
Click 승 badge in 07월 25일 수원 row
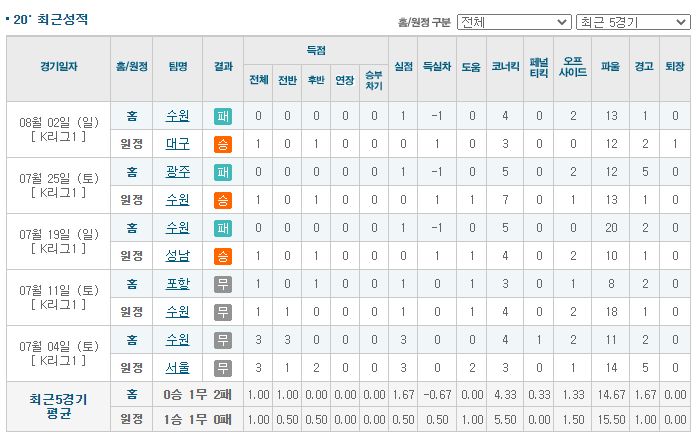223,200
